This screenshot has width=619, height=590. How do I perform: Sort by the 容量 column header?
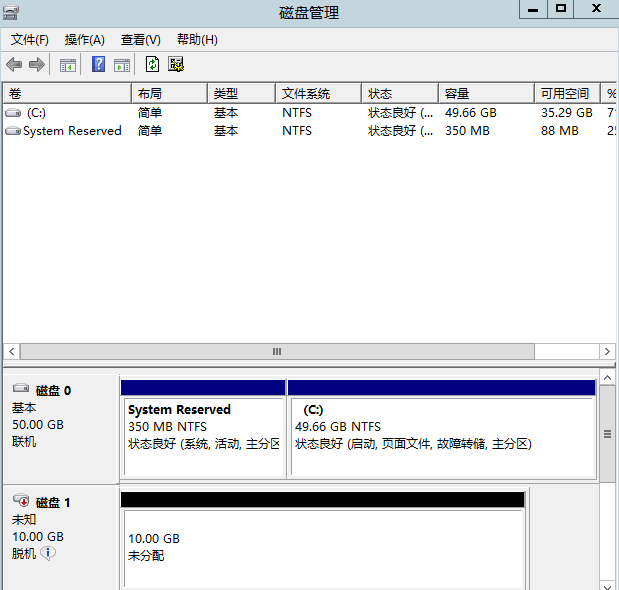point(486,94)
